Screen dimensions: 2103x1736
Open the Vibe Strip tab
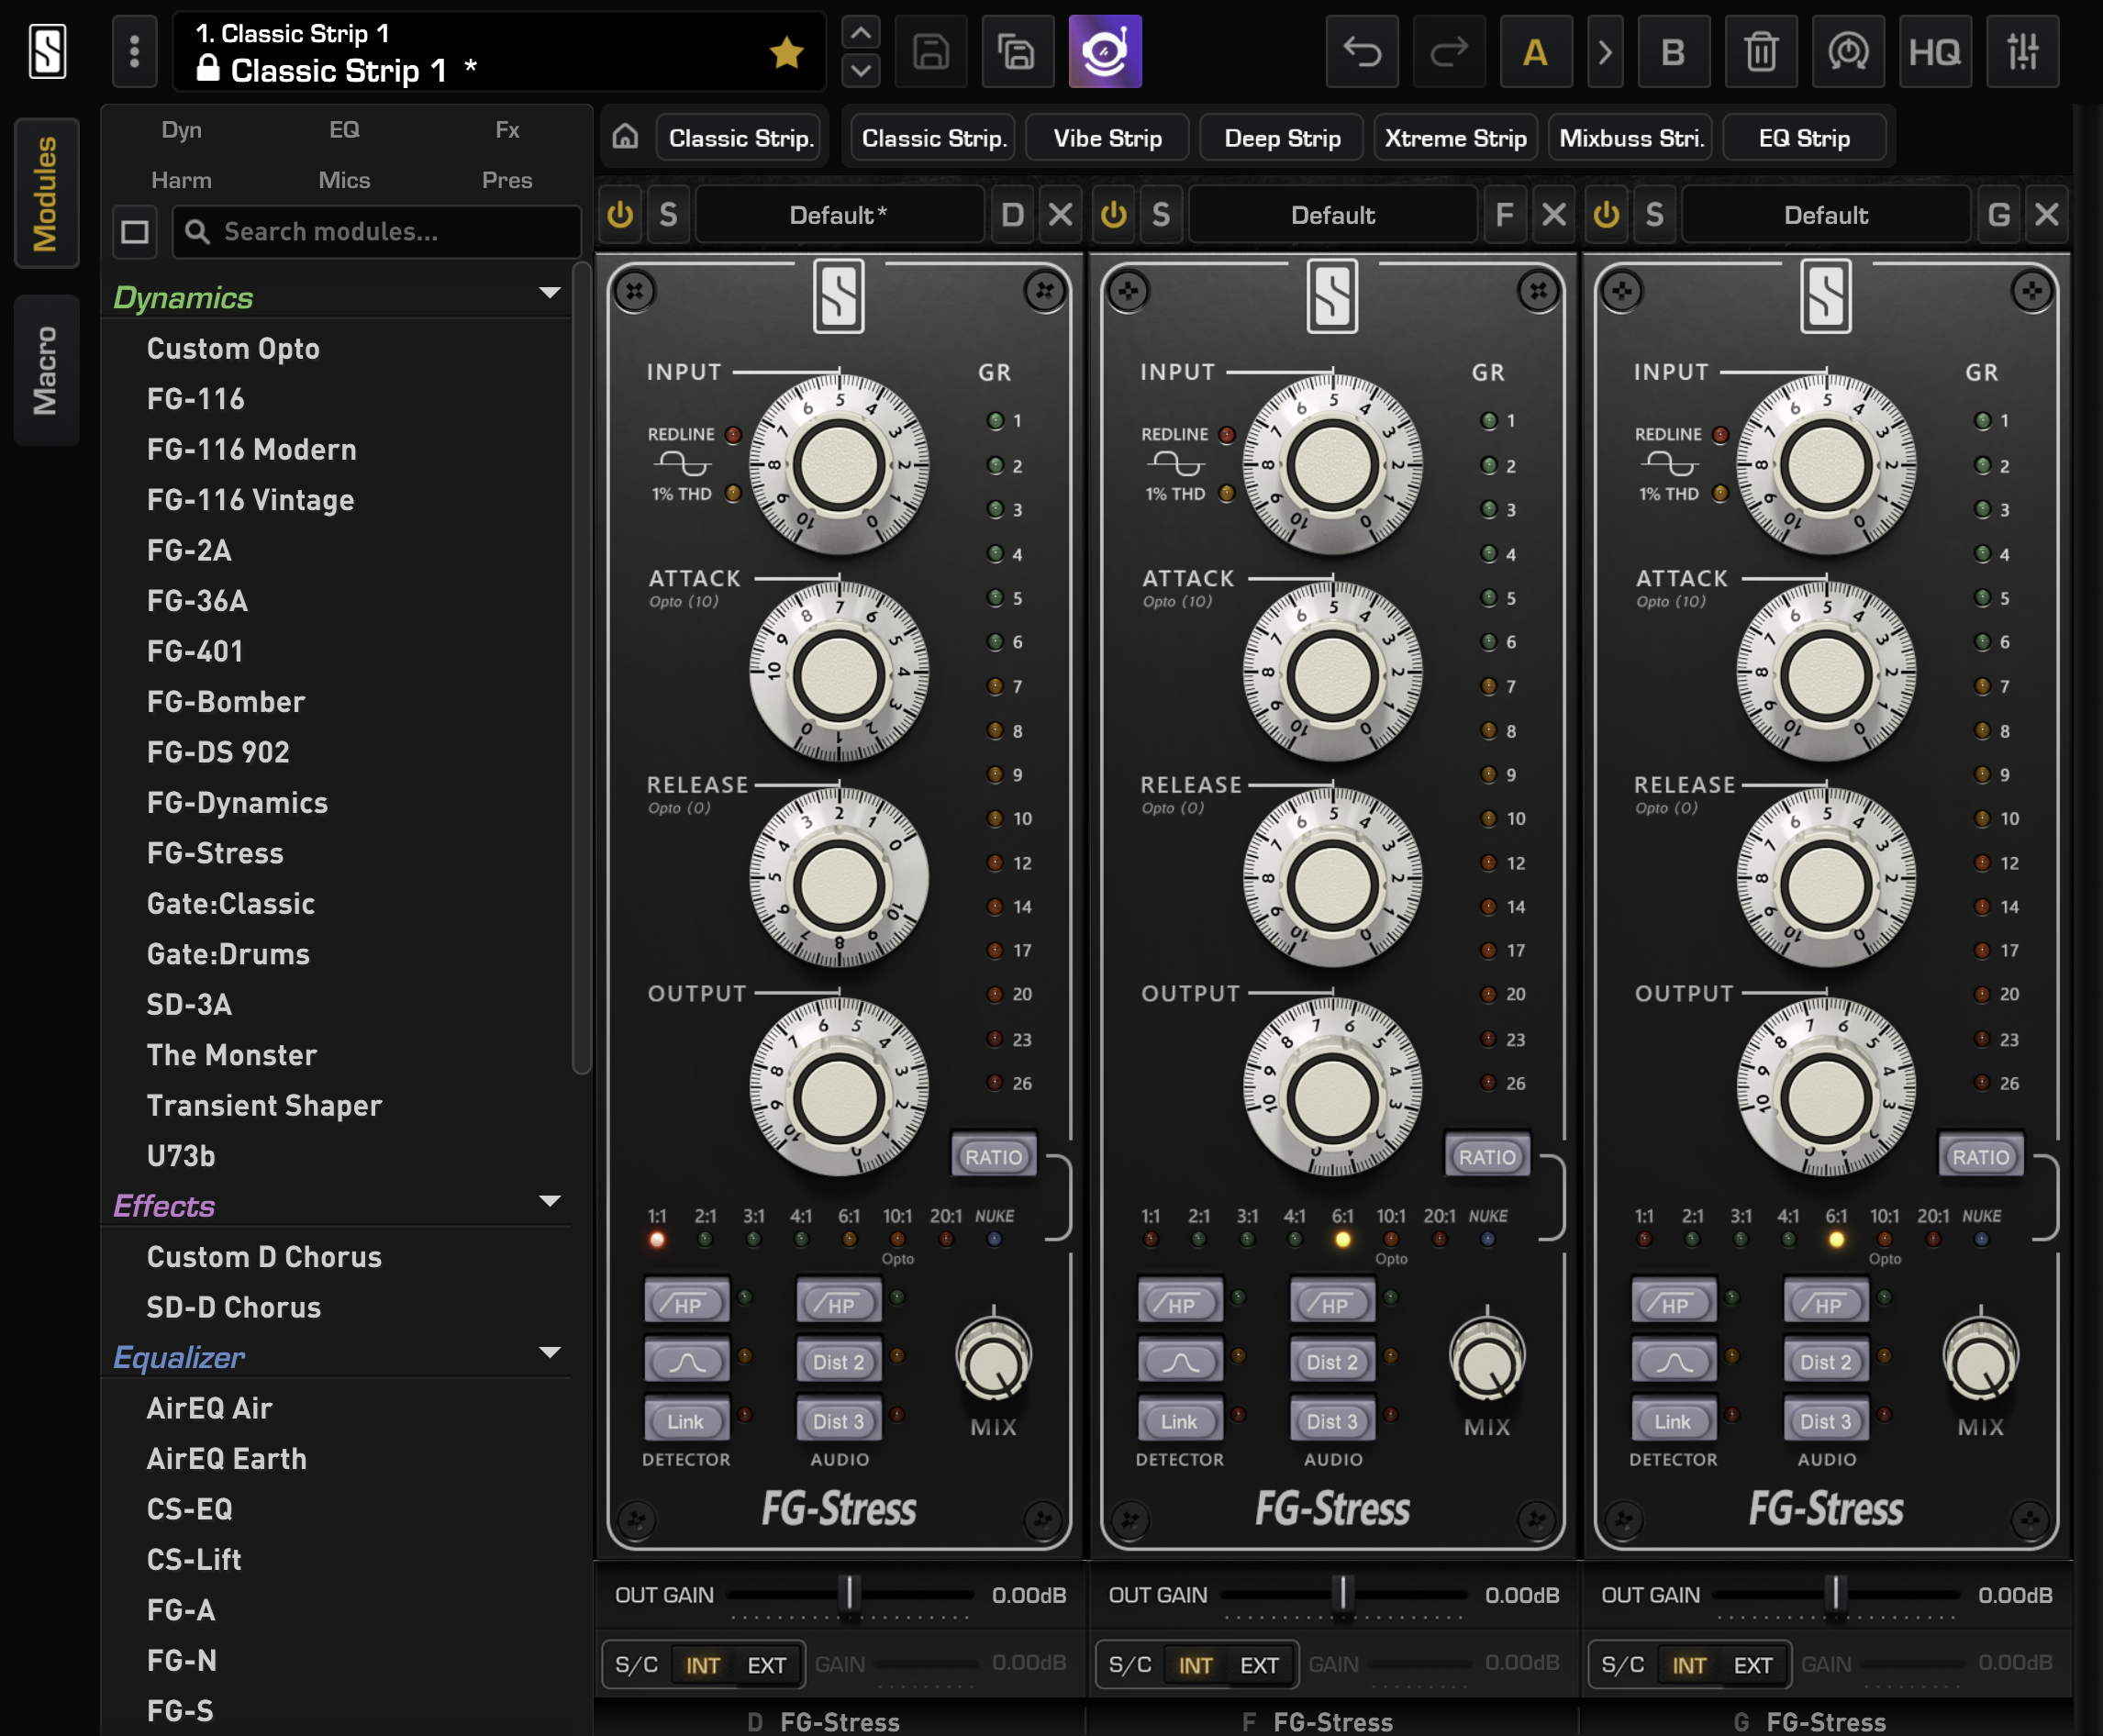1107,138
